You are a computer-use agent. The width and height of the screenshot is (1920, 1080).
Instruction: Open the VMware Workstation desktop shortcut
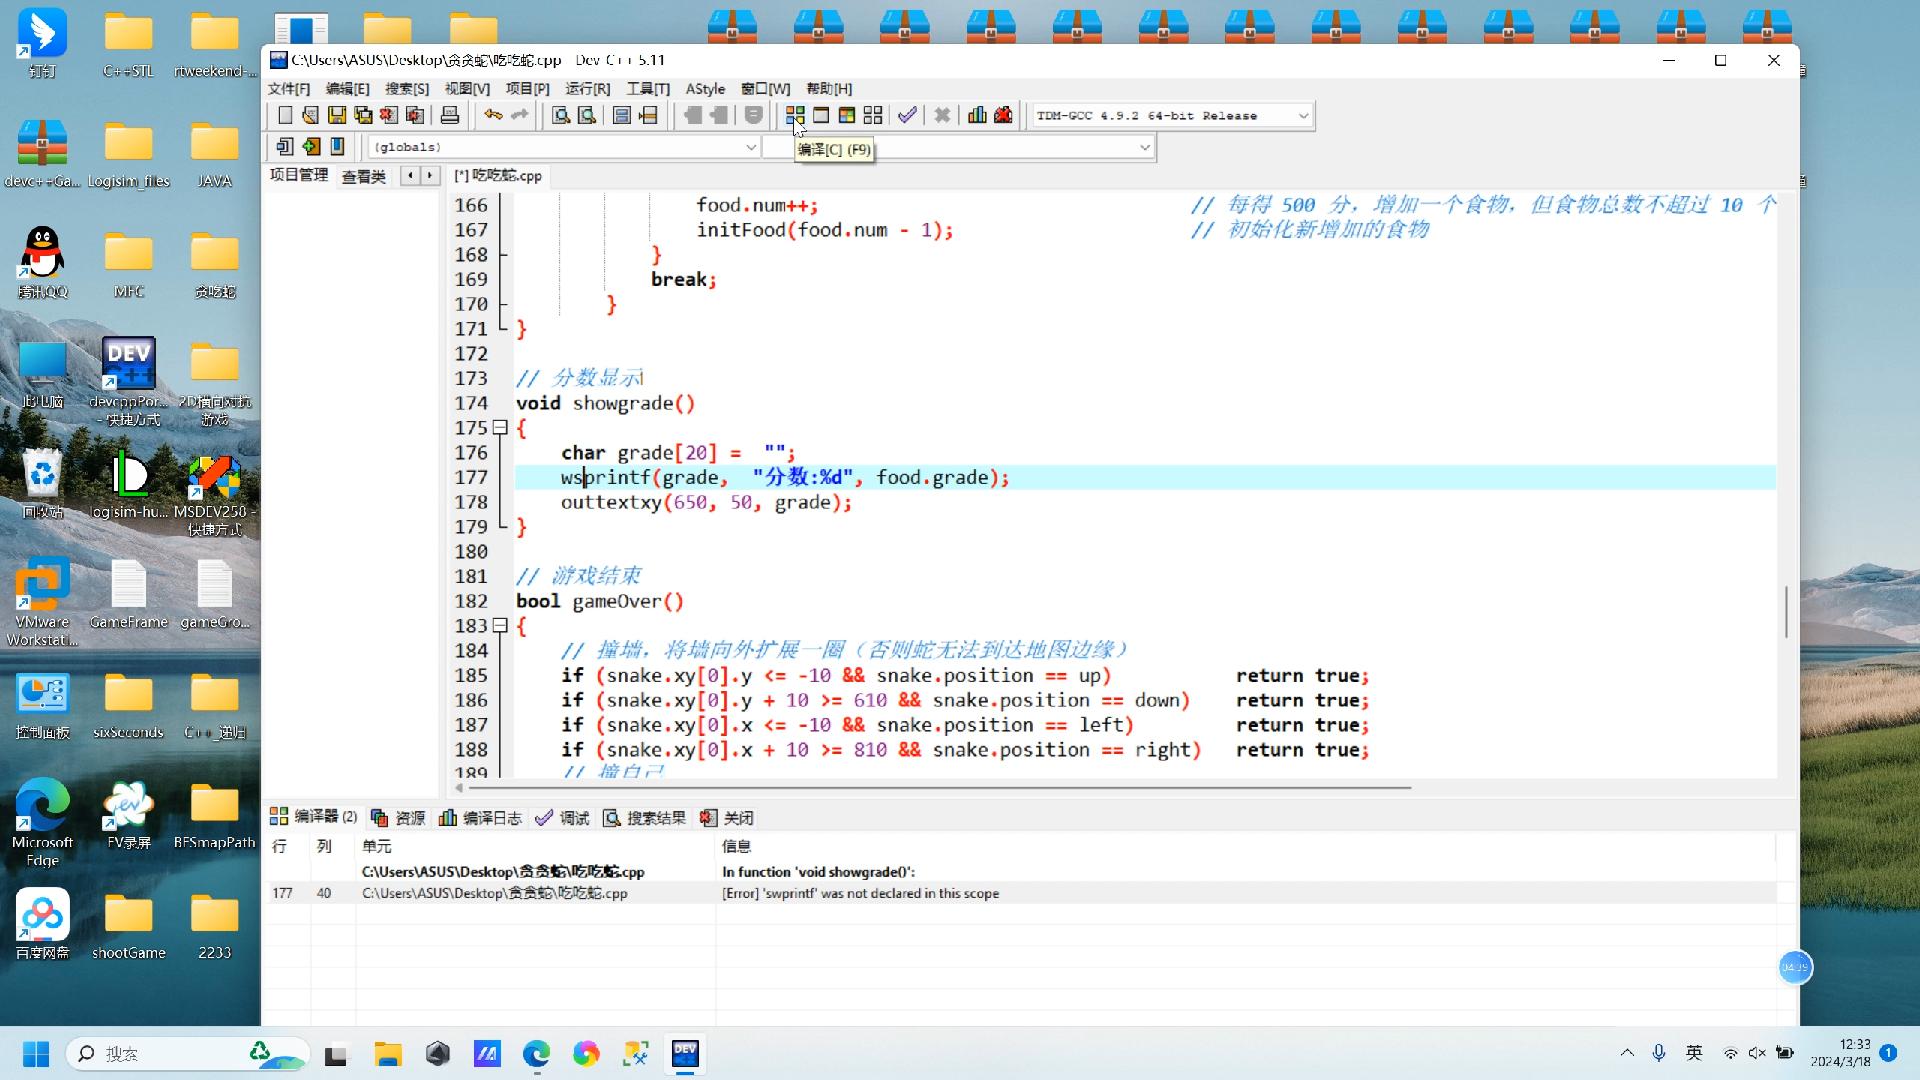[42, 602]
